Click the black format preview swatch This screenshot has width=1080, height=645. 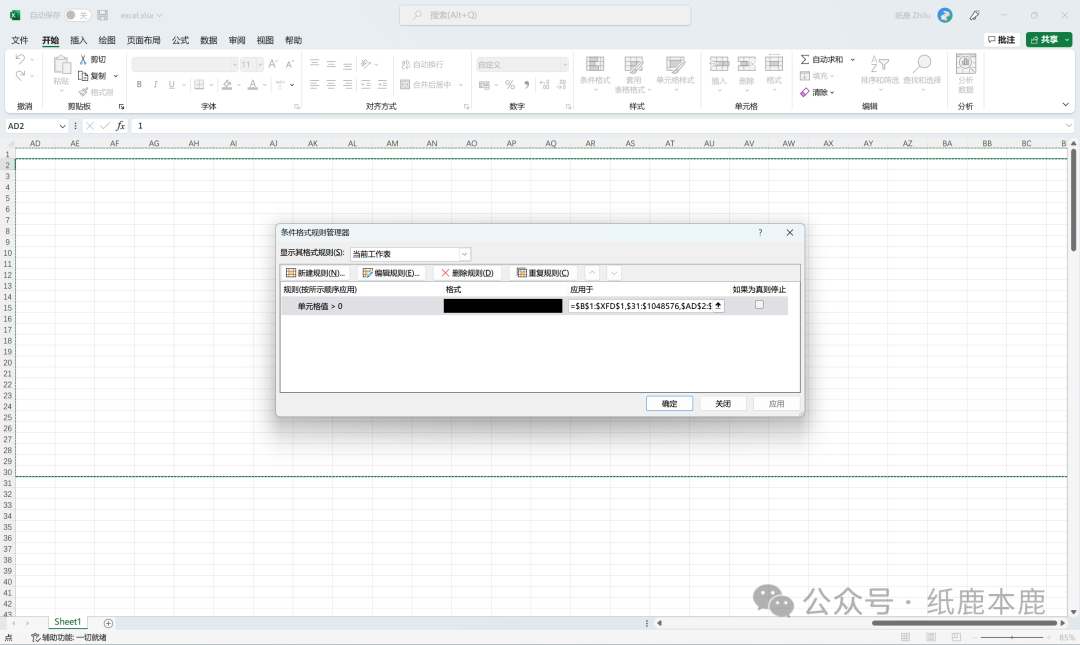[503, 306]
